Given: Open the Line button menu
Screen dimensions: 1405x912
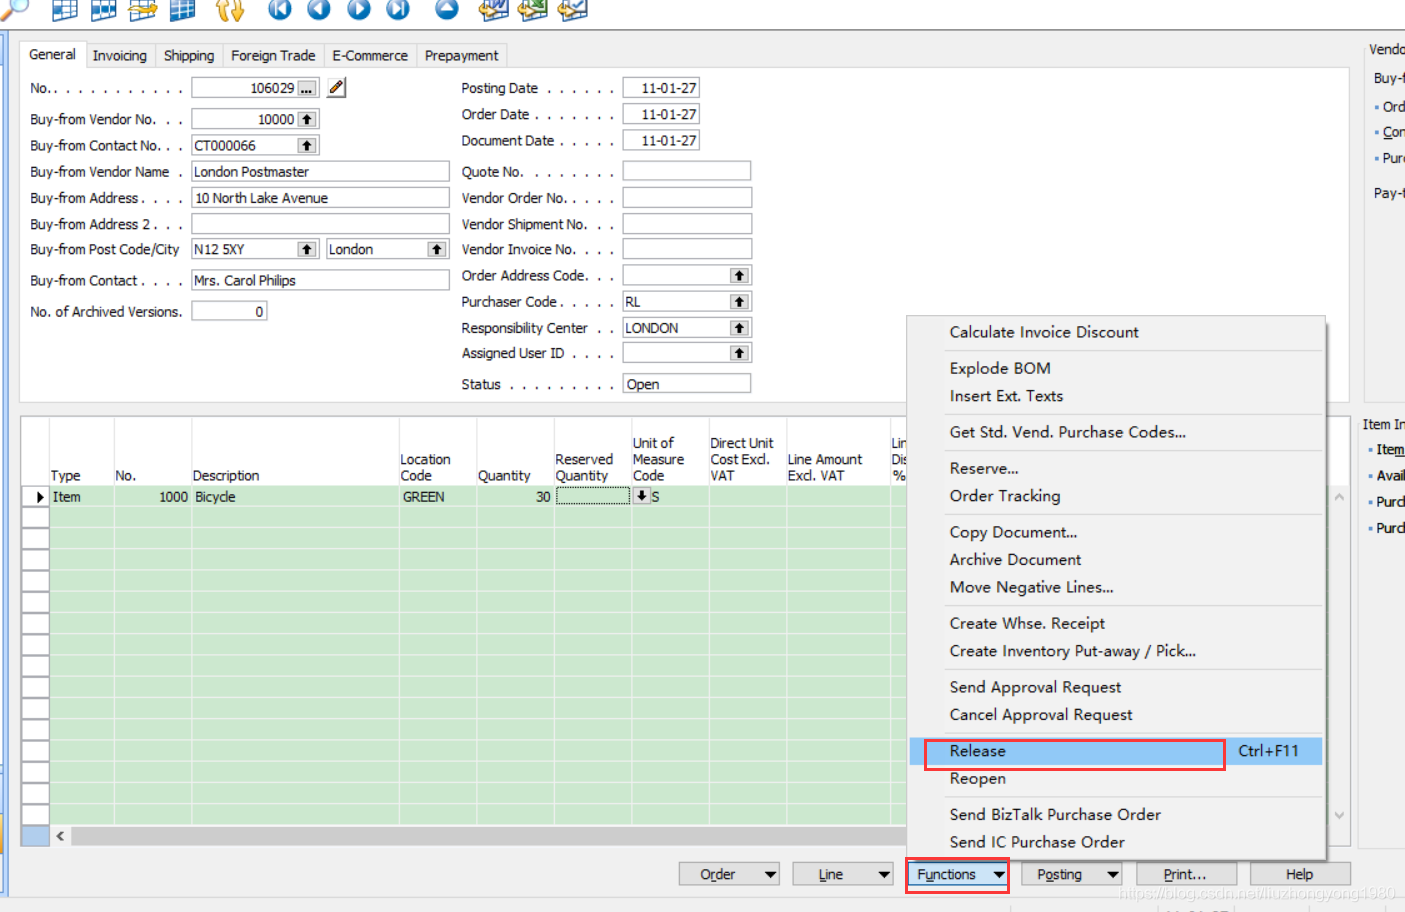Looking at the screenshot, I should [x=842, y=874].
